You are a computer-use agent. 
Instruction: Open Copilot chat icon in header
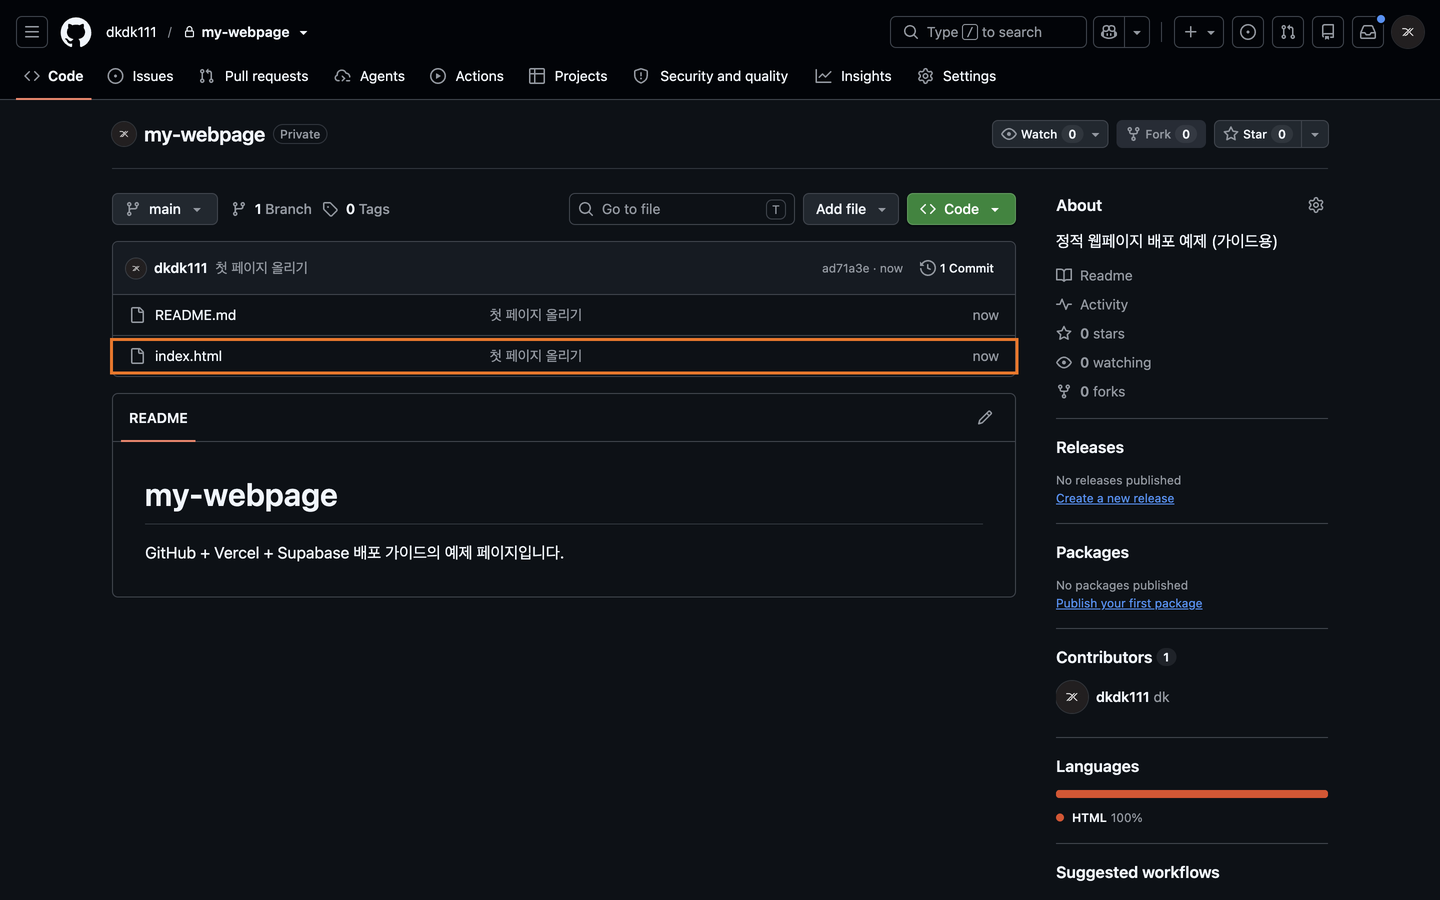[x=1109, y=32]
